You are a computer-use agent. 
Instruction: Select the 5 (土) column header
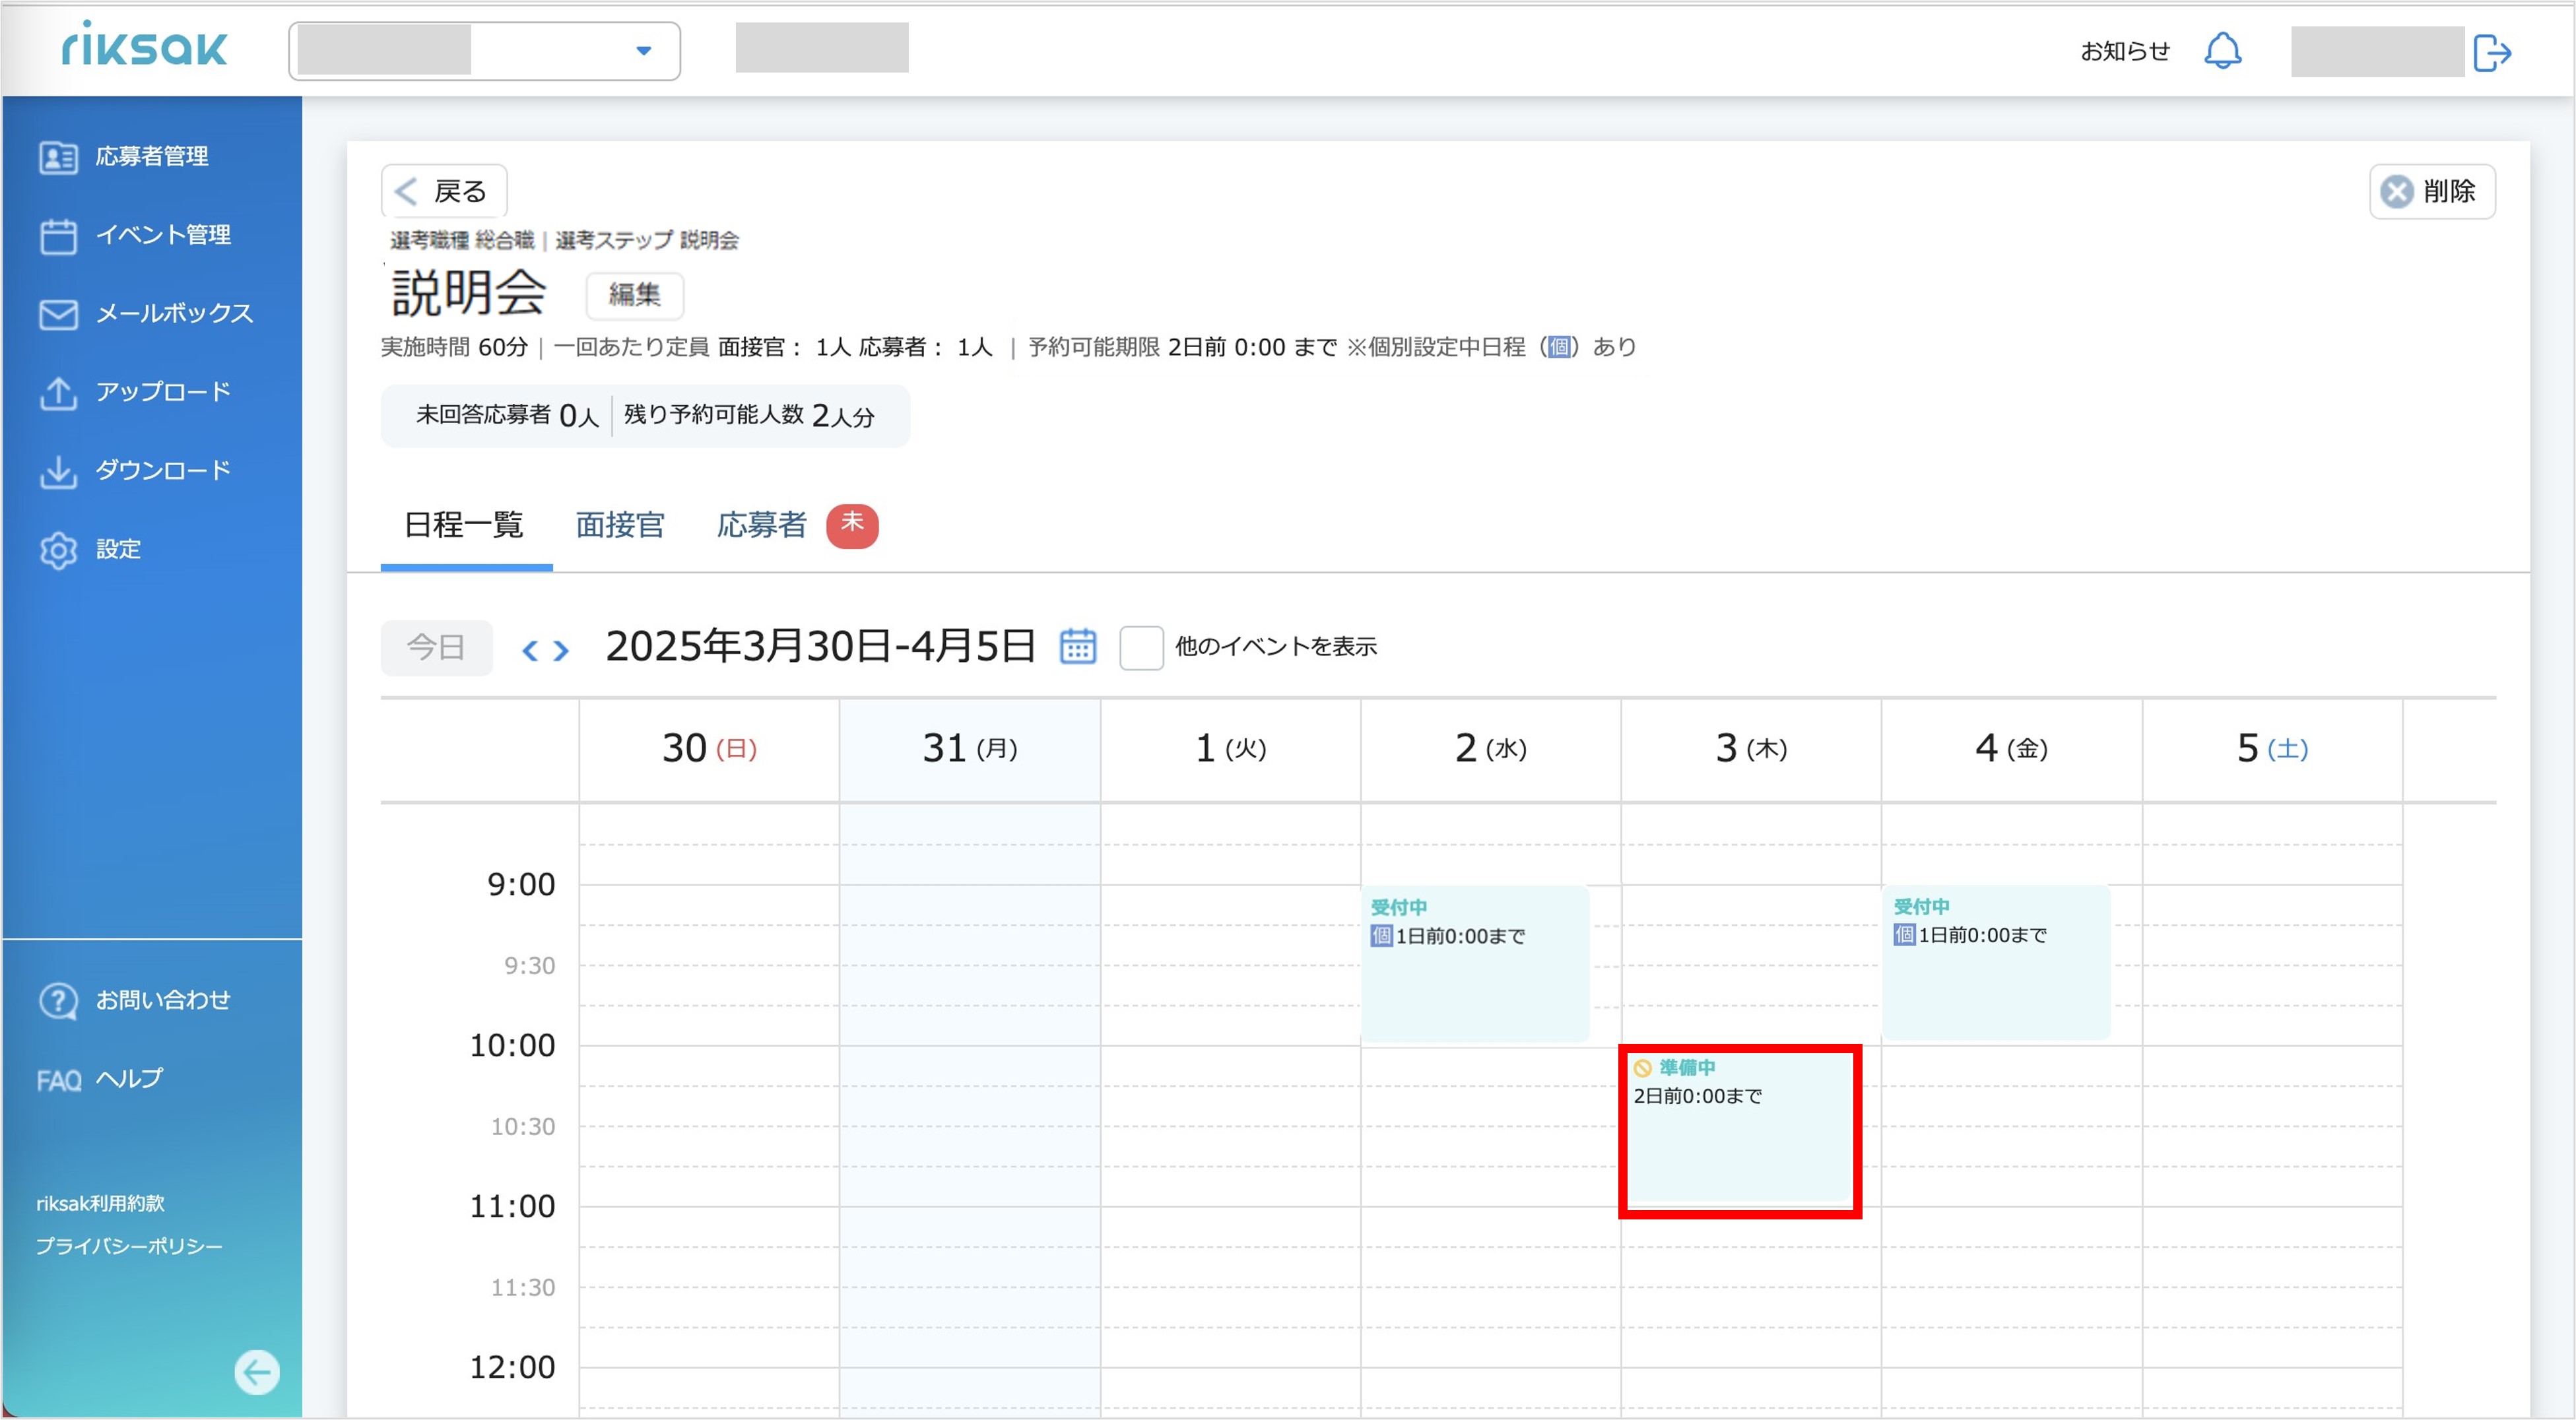(2272, 748)
